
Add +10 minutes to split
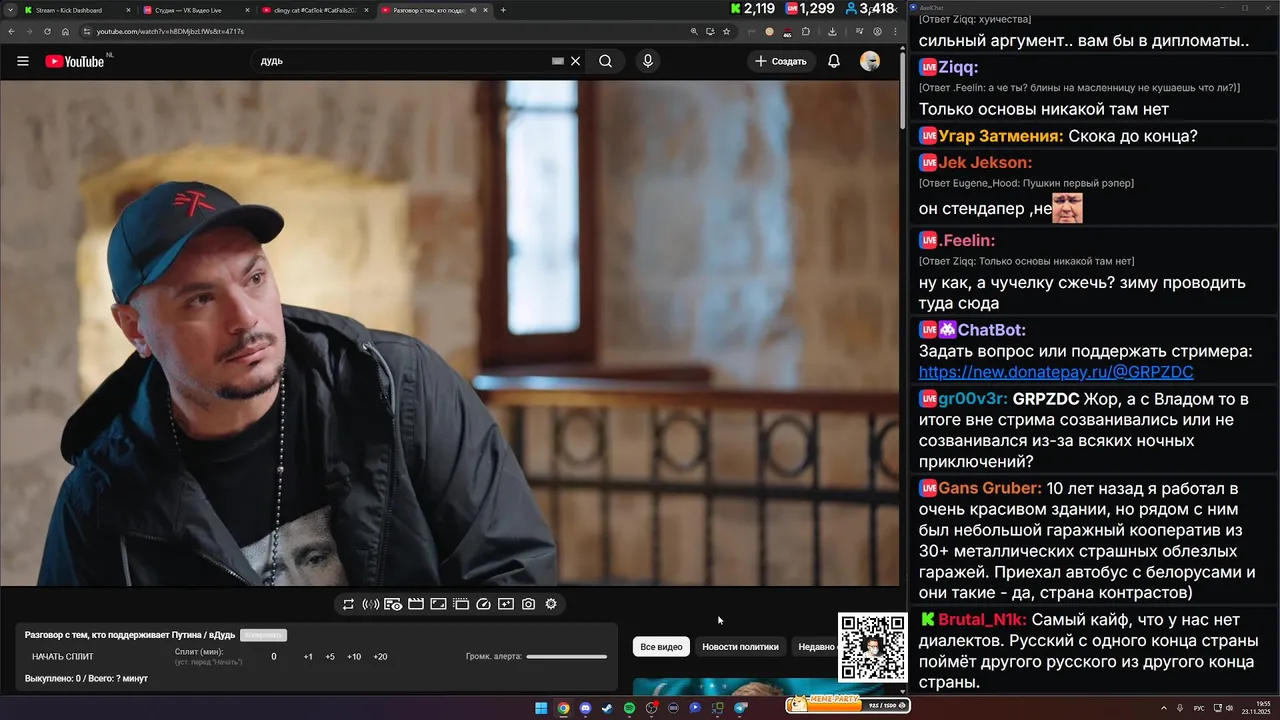(354, 657)
